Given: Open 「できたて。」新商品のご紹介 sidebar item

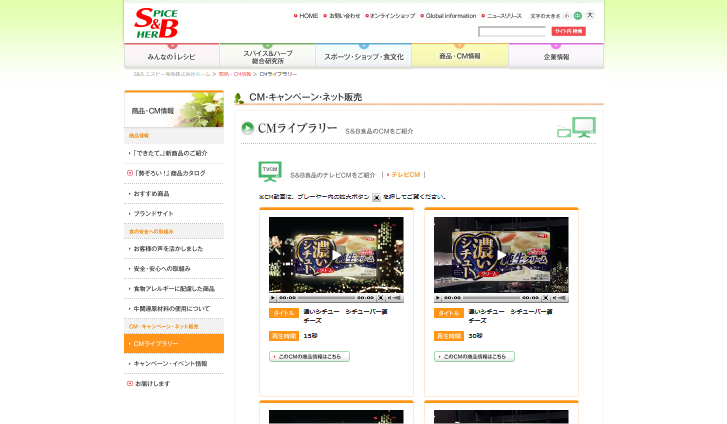Looking at the screenshot, I should point(174,153).
